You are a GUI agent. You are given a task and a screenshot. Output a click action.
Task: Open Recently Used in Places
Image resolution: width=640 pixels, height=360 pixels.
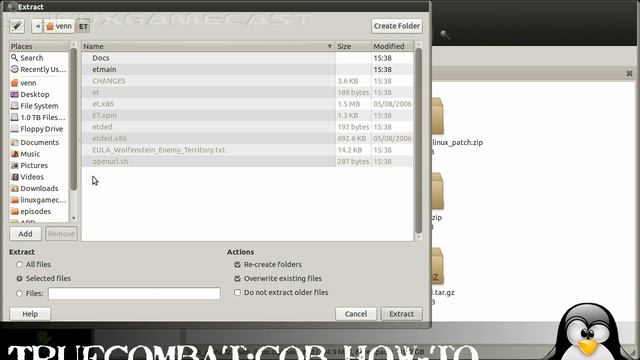point(39,69)
